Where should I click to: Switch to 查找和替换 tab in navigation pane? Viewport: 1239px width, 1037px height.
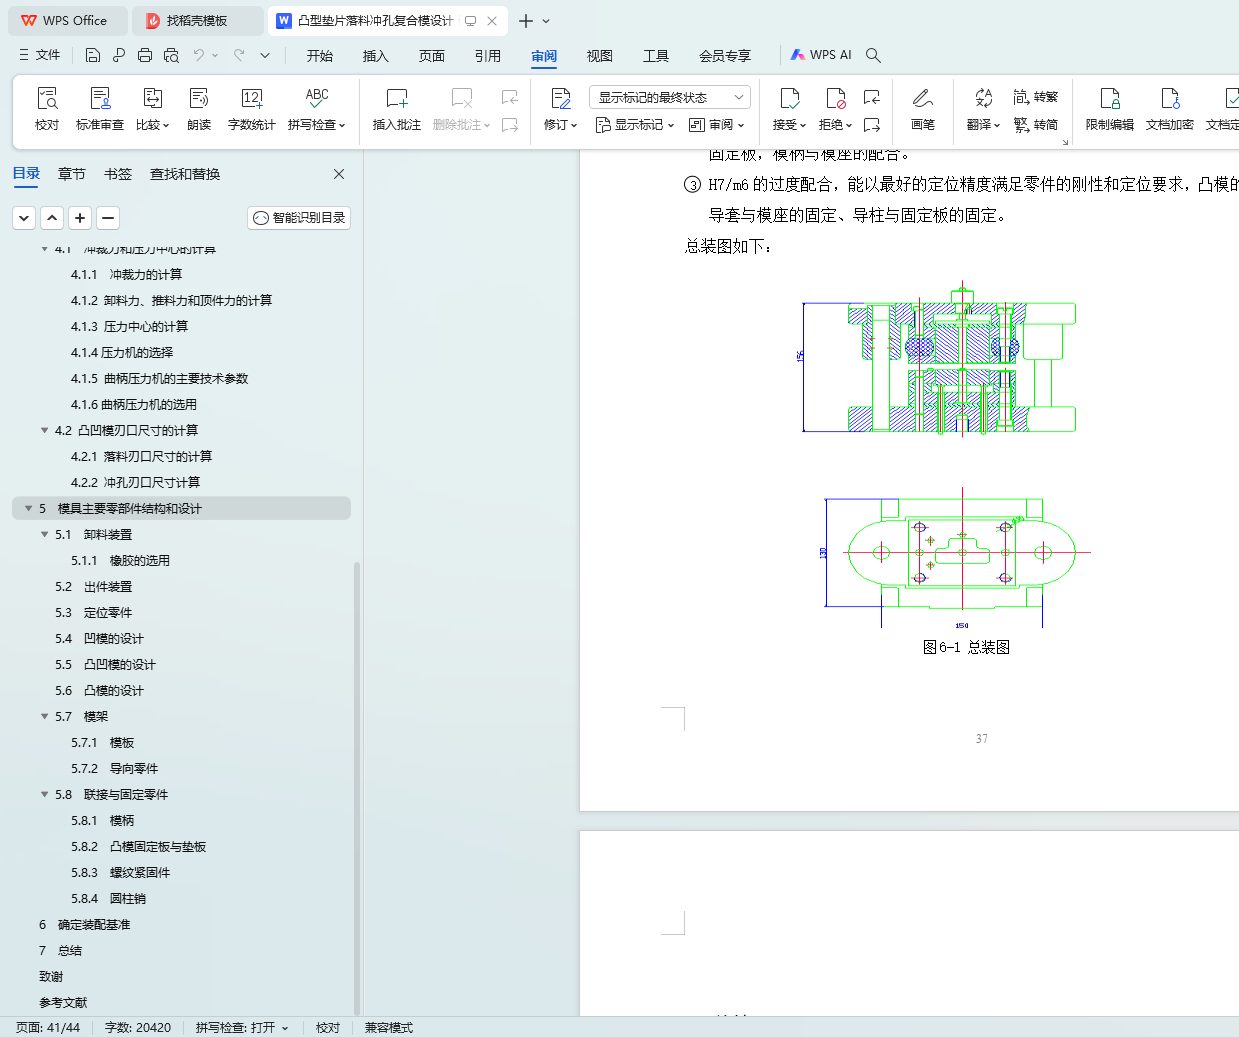click(185, 174)
